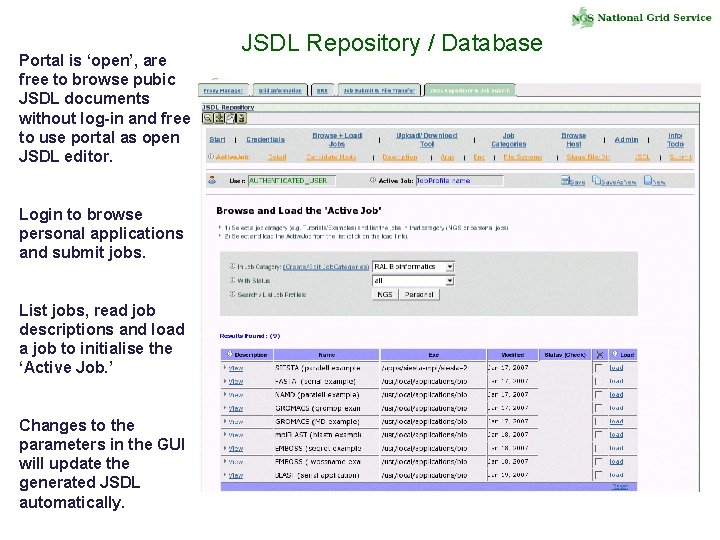720x540 pixels.
Task: Click the National Grid Service logo
Action: point(641,18)
